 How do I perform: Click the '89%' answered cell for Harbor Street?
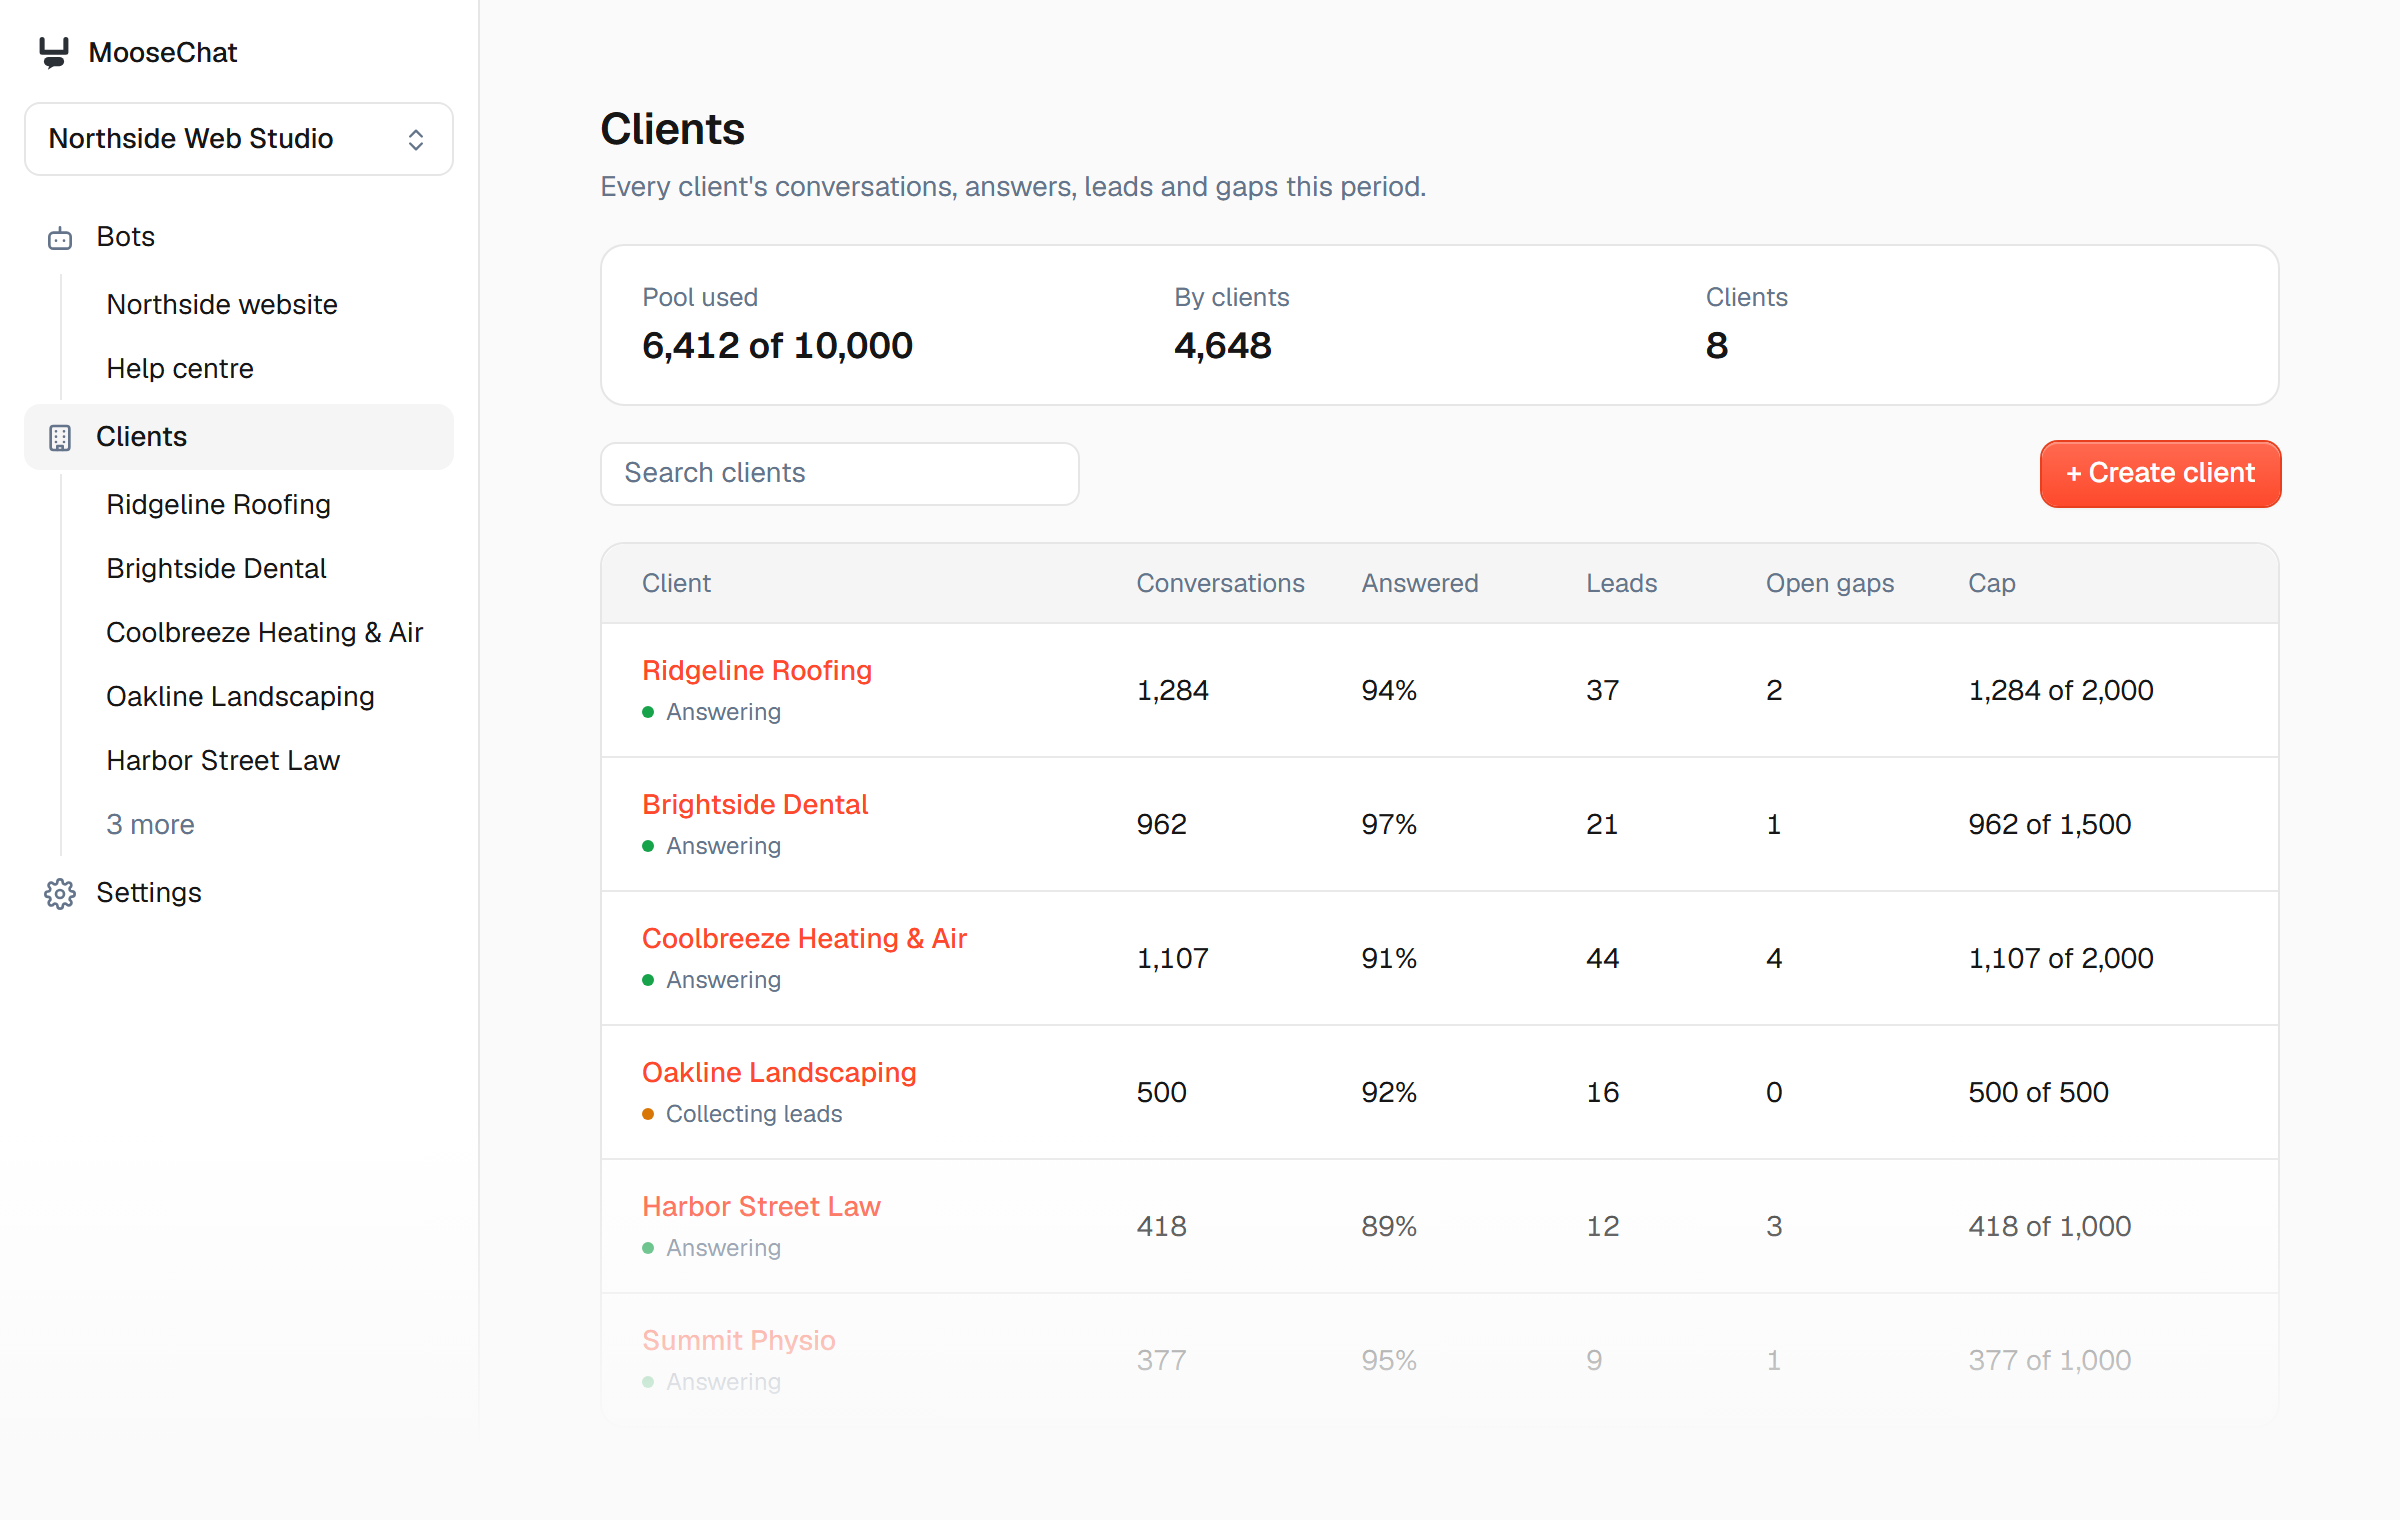tap(1388, 1227)
